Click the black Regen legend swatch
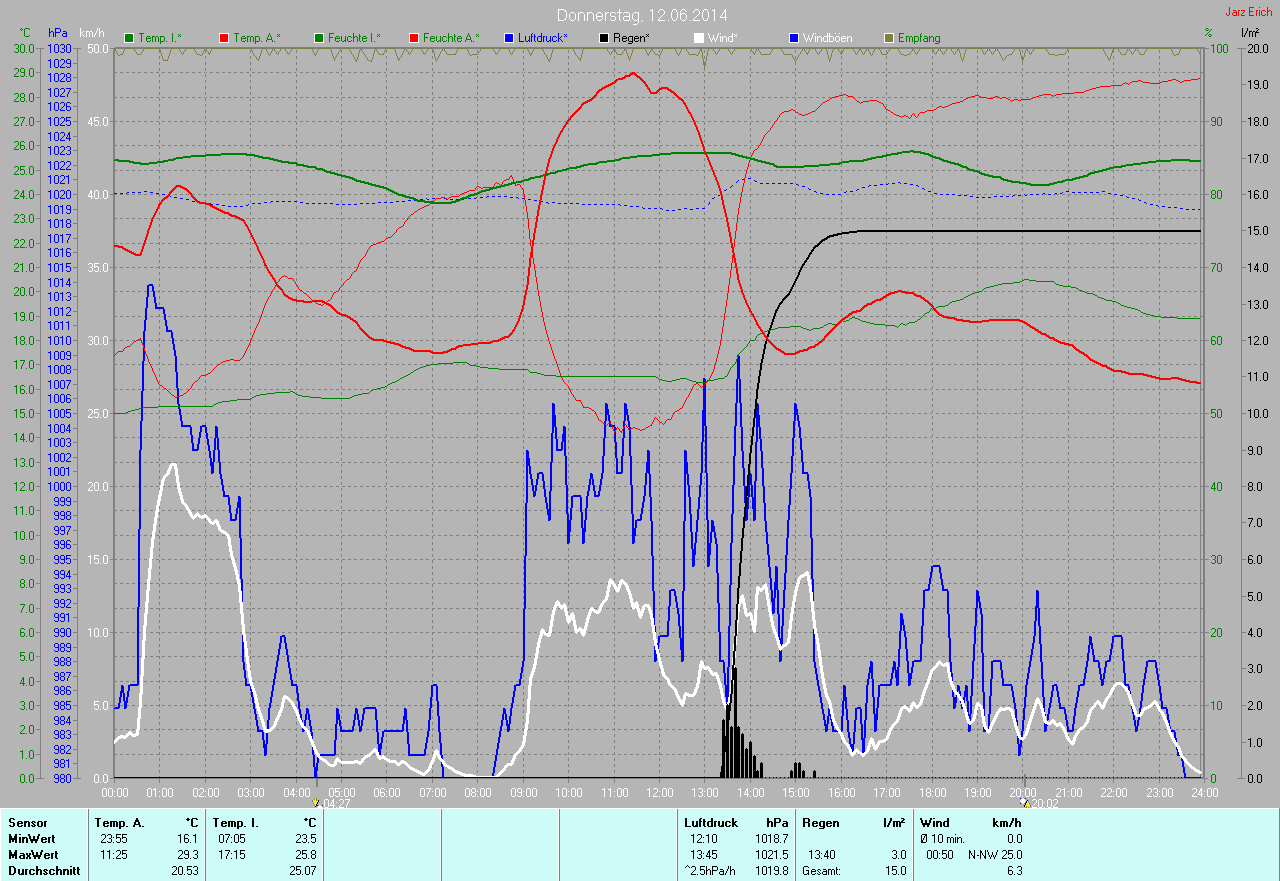This screenshot has width=1280, height=881. [x=604, y=38]
